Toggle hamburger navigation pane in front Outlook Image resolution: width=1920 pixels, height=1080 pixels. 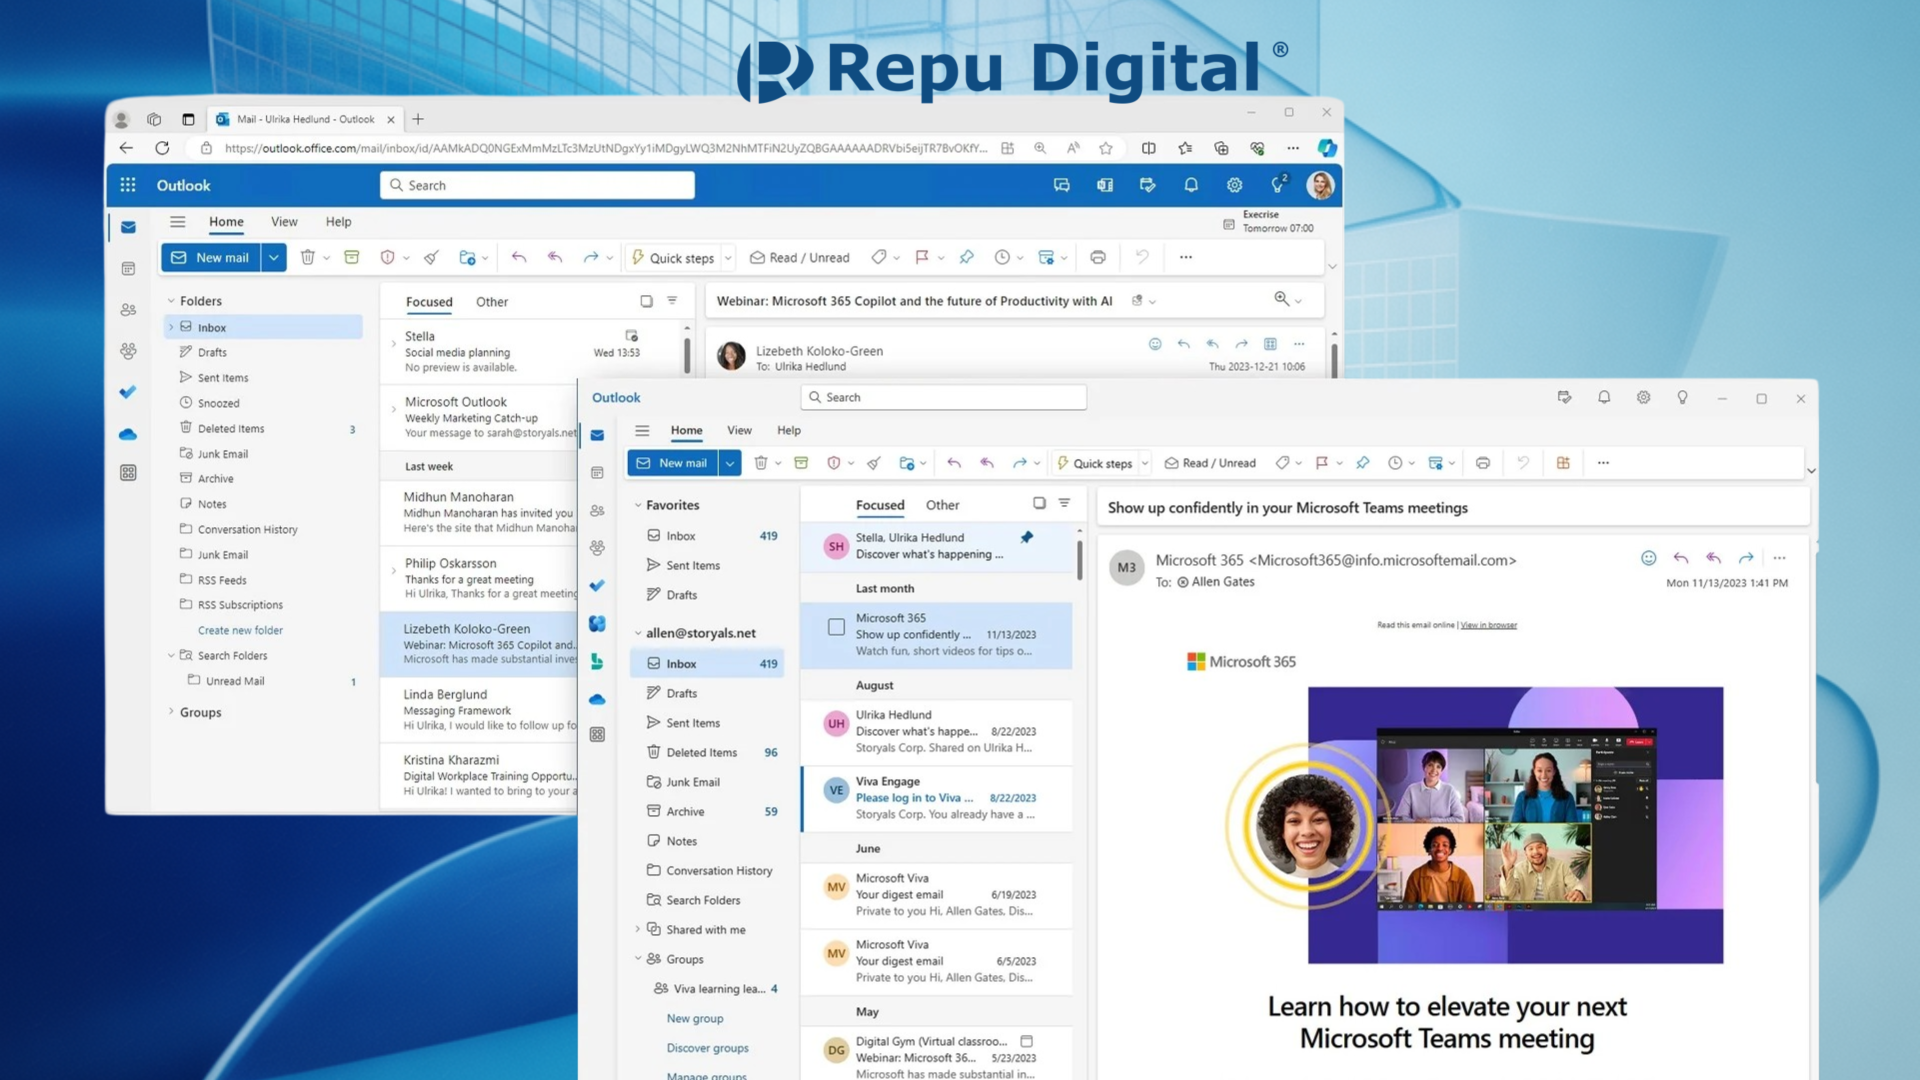(x=642, y=430)
